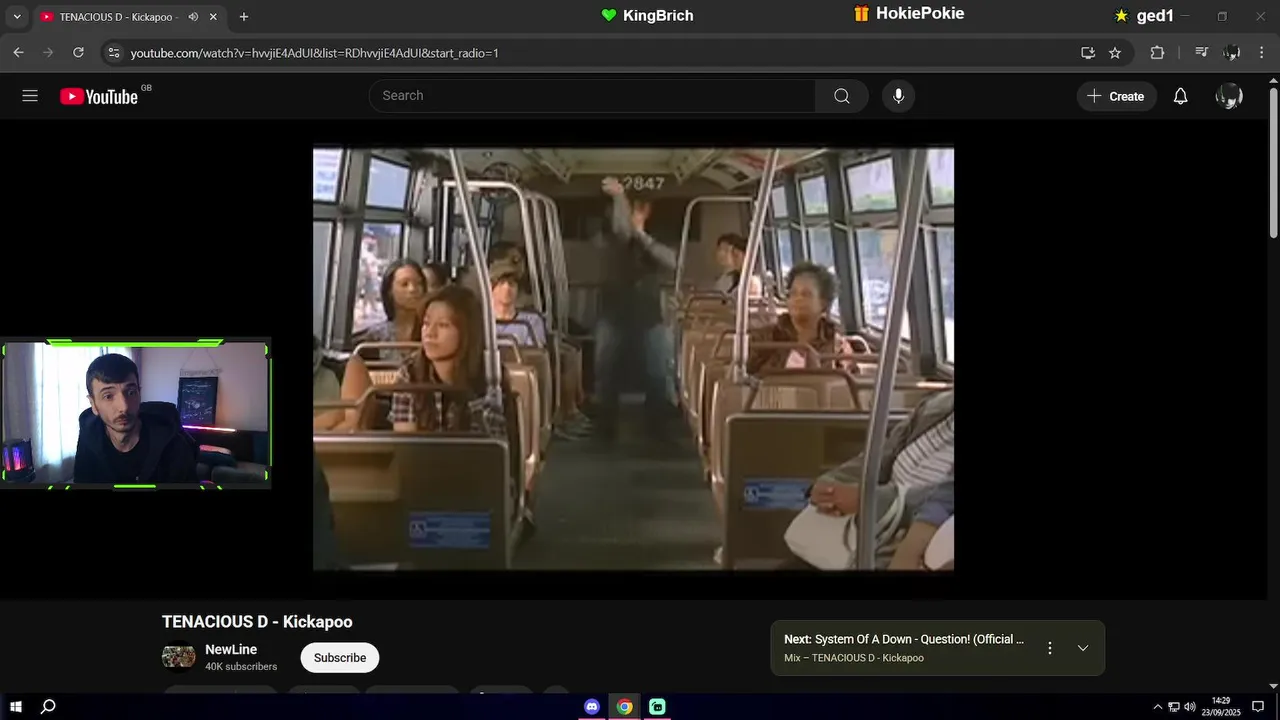The height and width of the screenshot is (720, 1280).
Task: Bookmark this page with the star
Action: pyautogui.click(x=1115, y=53)
